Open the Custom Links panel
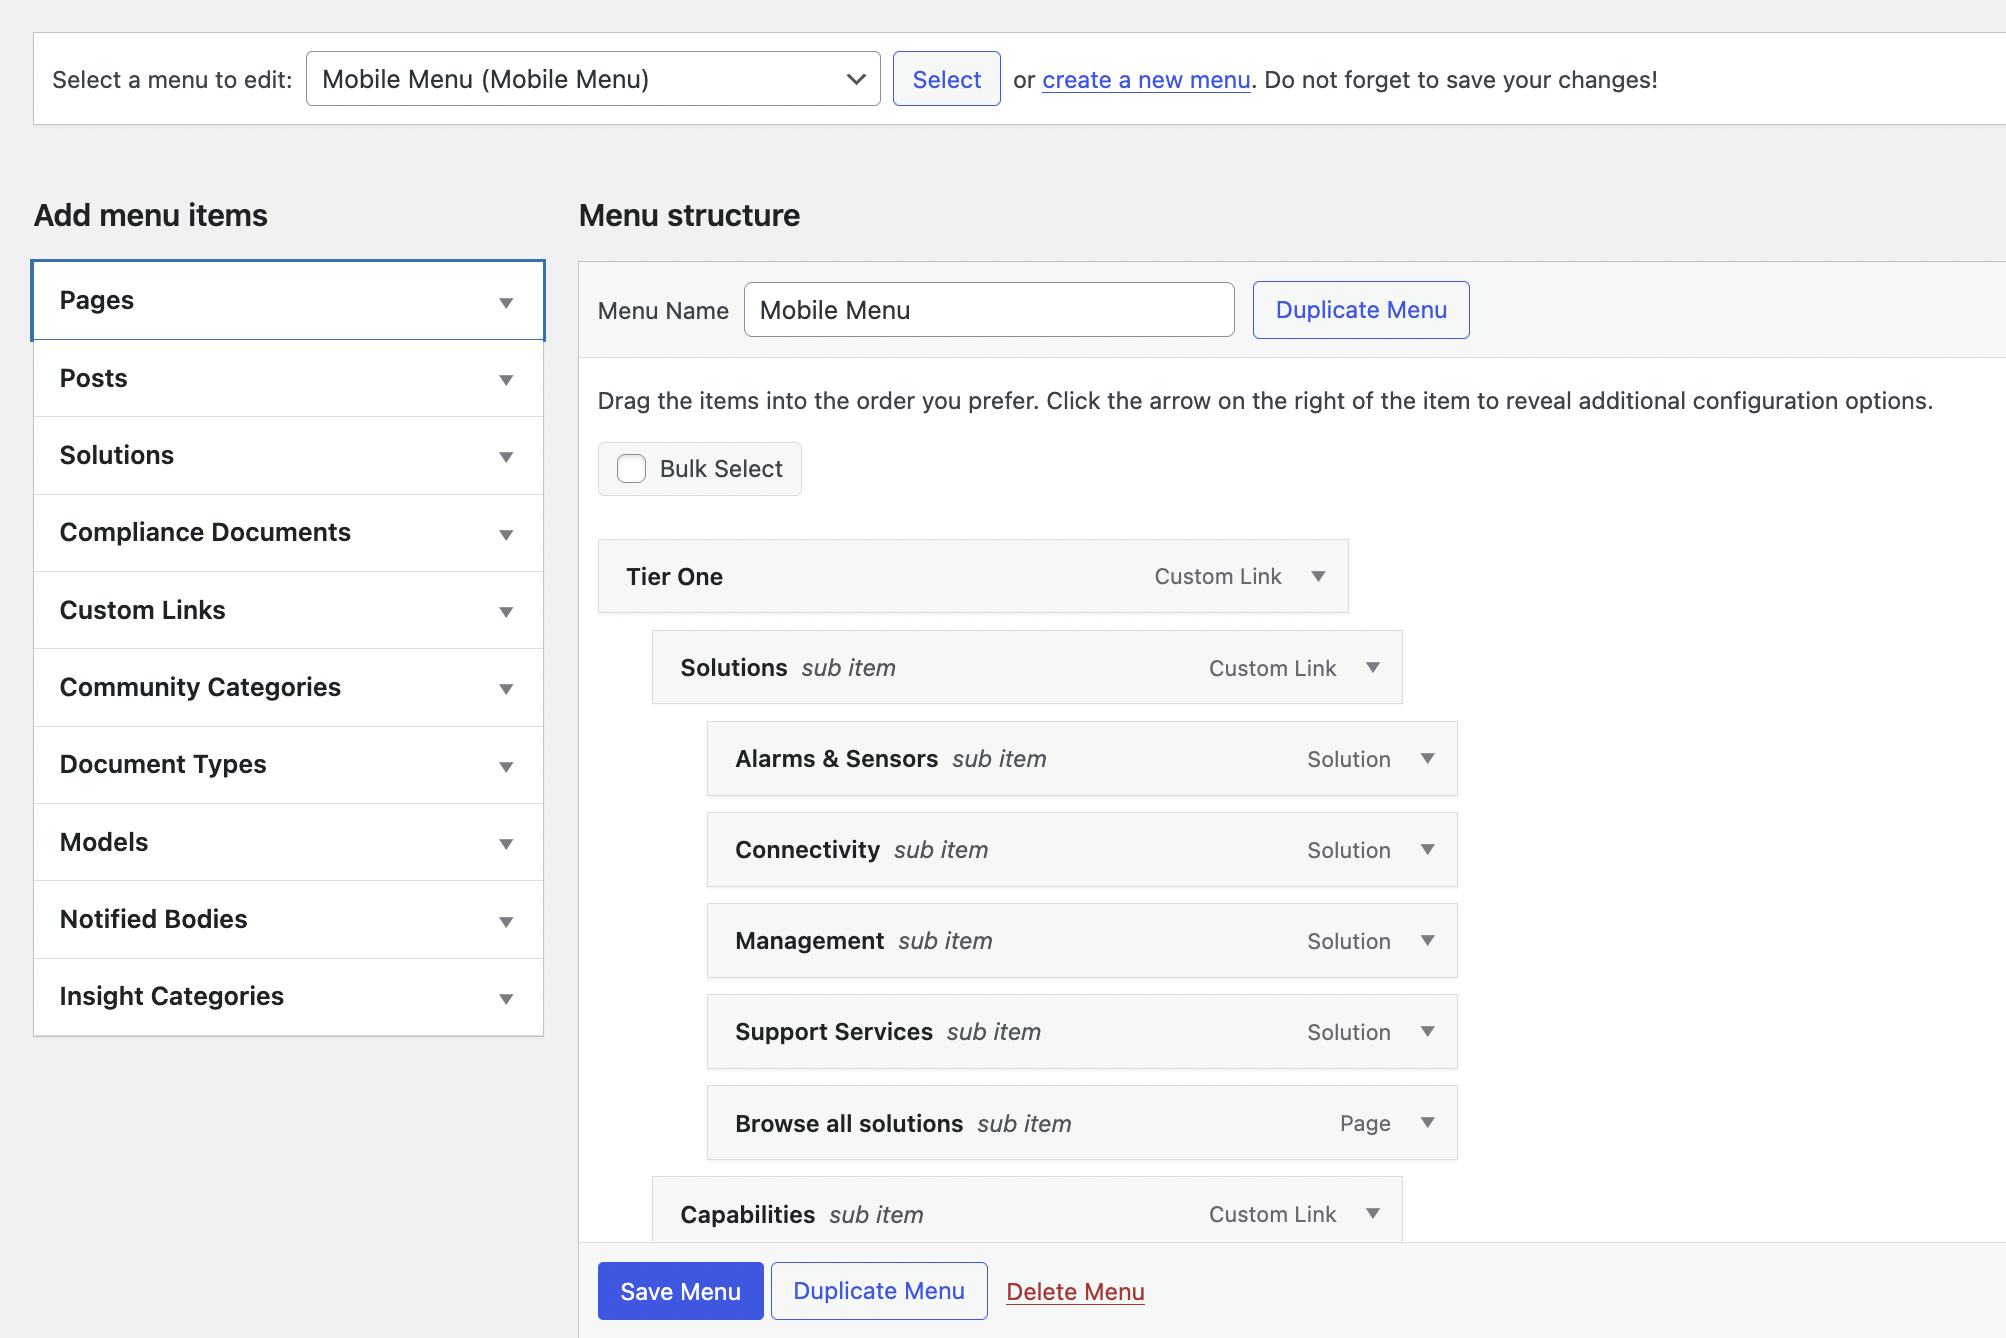The height and width of the screenshot is (1338, 2006). point(506,611)
